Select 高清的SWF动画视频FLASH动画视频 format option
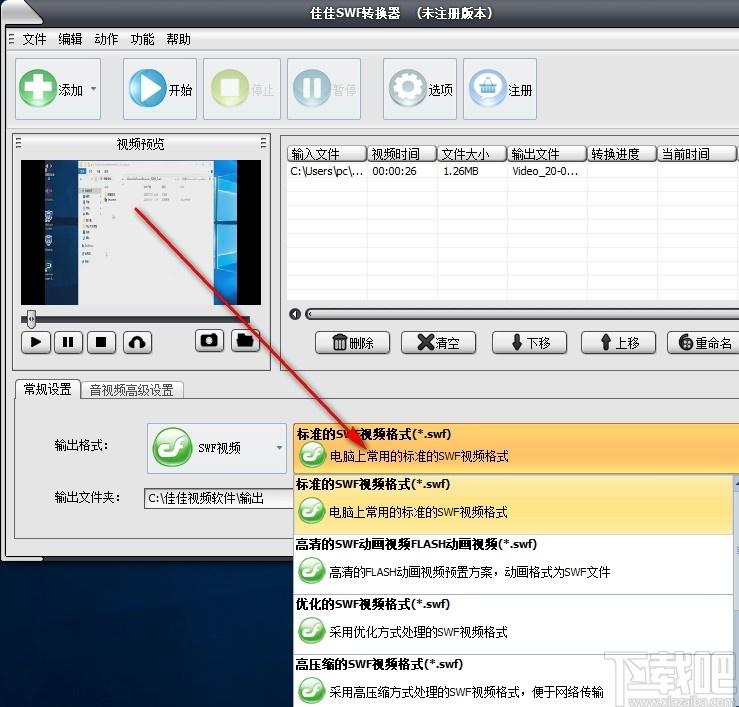The width and height of the screenshot is (739, 707). coord(513,564)
